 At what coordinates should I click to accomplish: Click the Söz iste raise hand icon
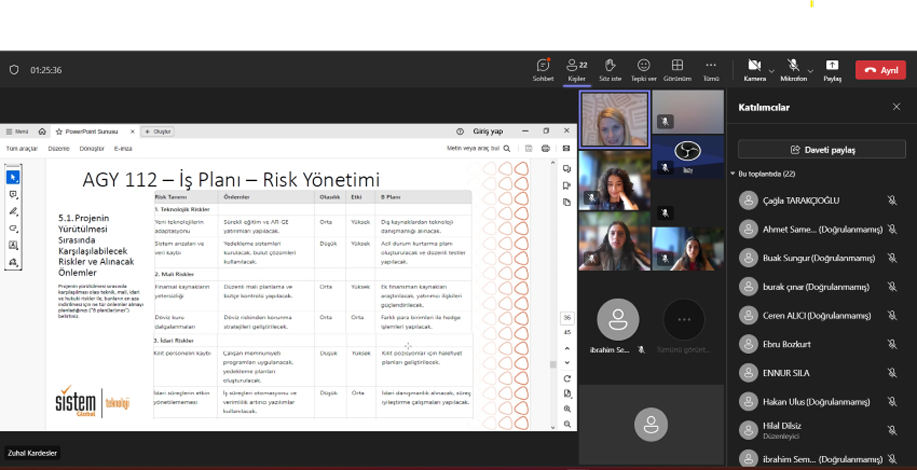[x=609, y=68]
